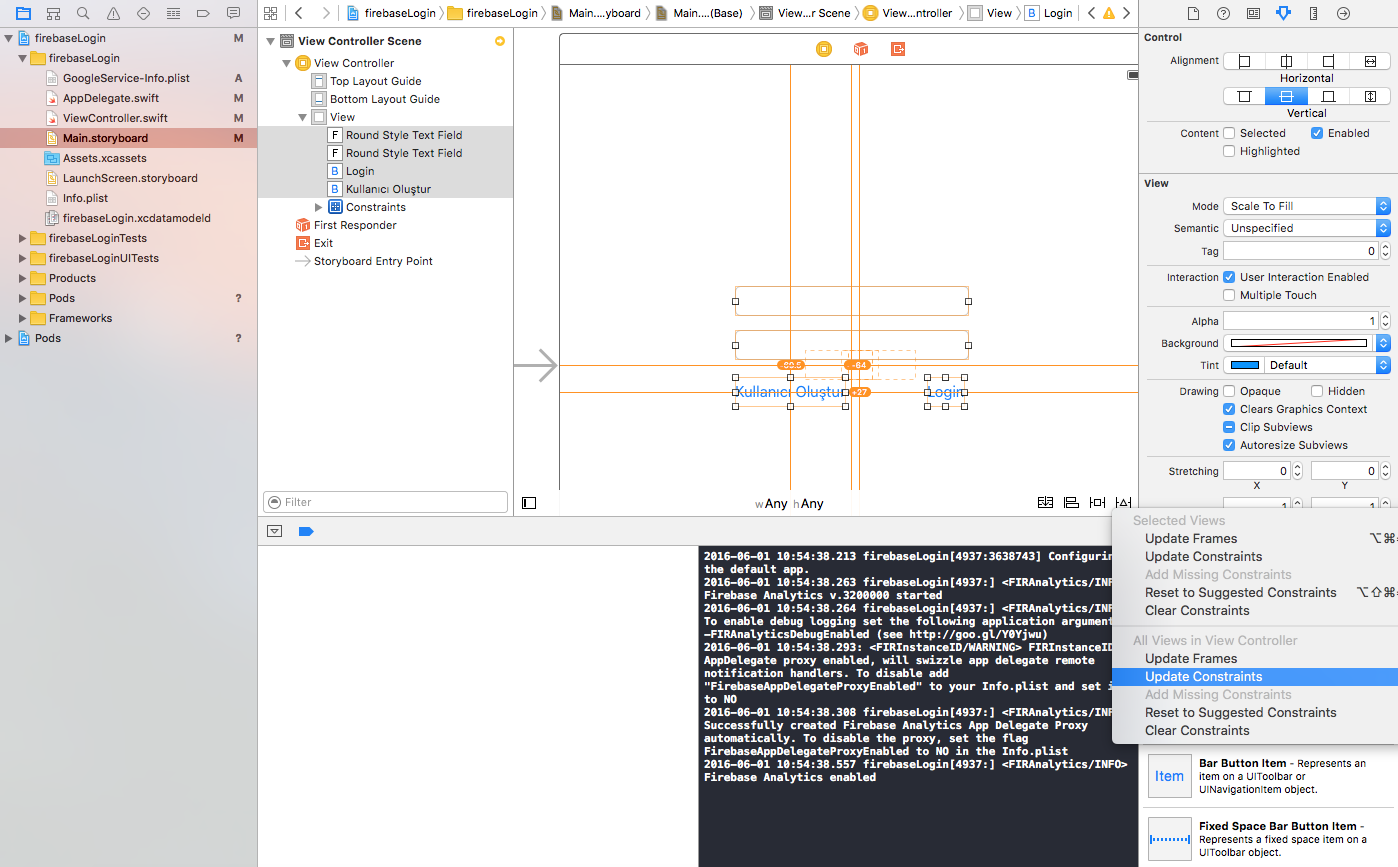This screenshot has width=1398, height=867.
Task: Click the First Responder cube icon on canvas
Action: 860,49
